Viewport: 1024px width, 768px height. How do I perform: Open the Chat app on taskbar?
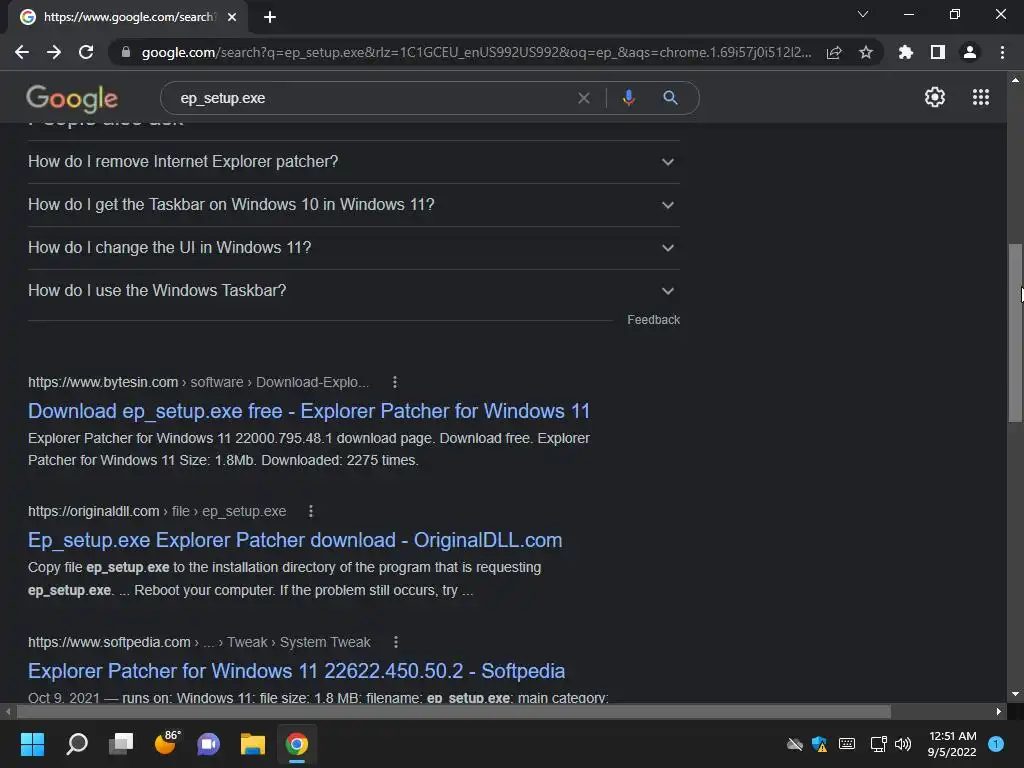tap(209, 744)
